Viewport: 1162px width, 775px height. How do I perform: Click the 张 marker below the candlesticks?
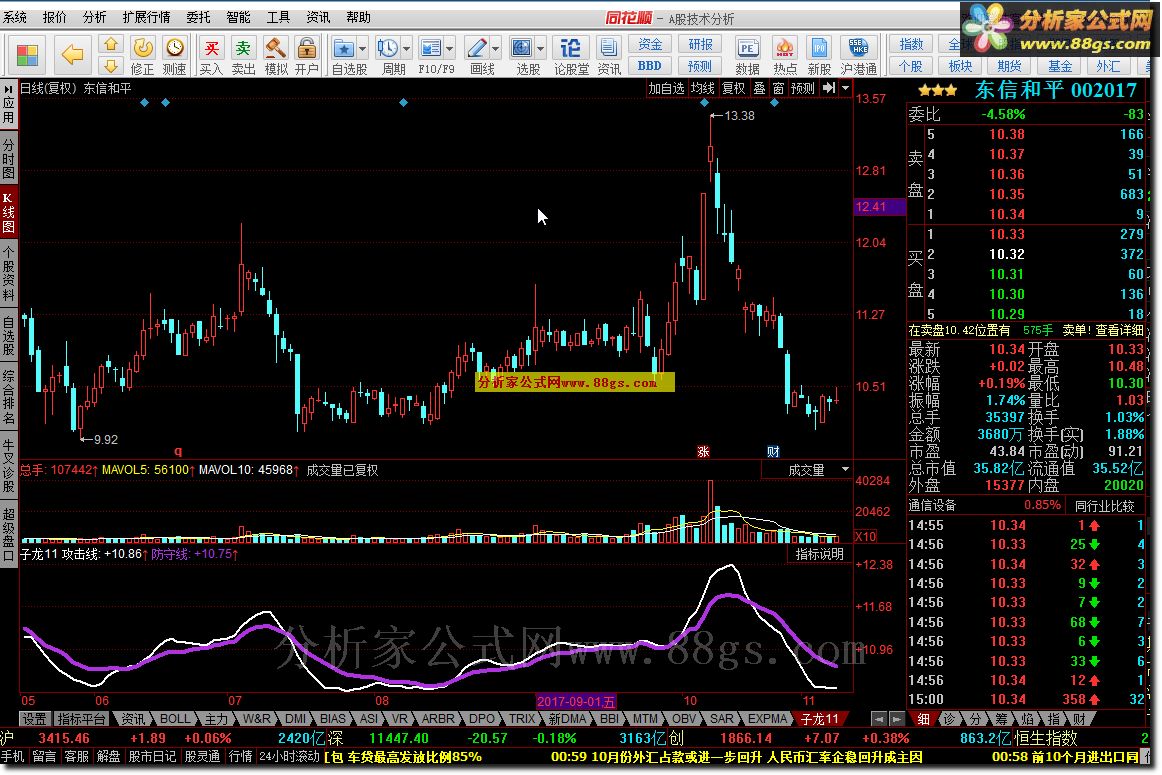point(703,451)
